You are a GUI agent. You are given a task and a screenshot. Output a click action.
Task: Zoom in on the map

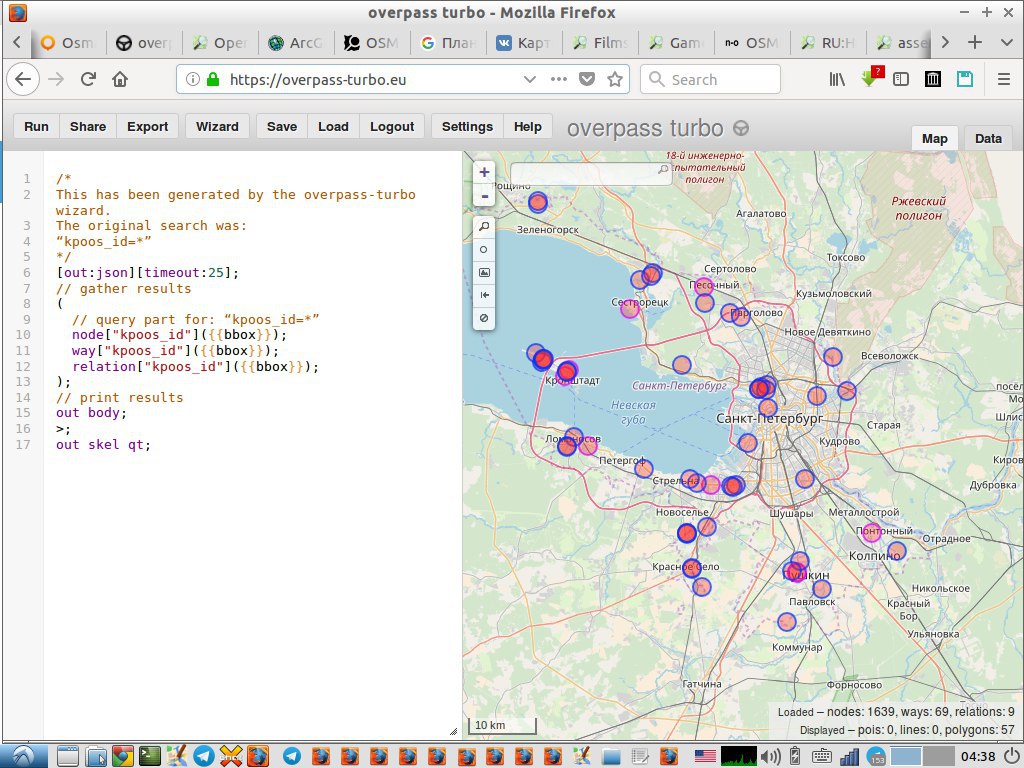pos(484,172)
